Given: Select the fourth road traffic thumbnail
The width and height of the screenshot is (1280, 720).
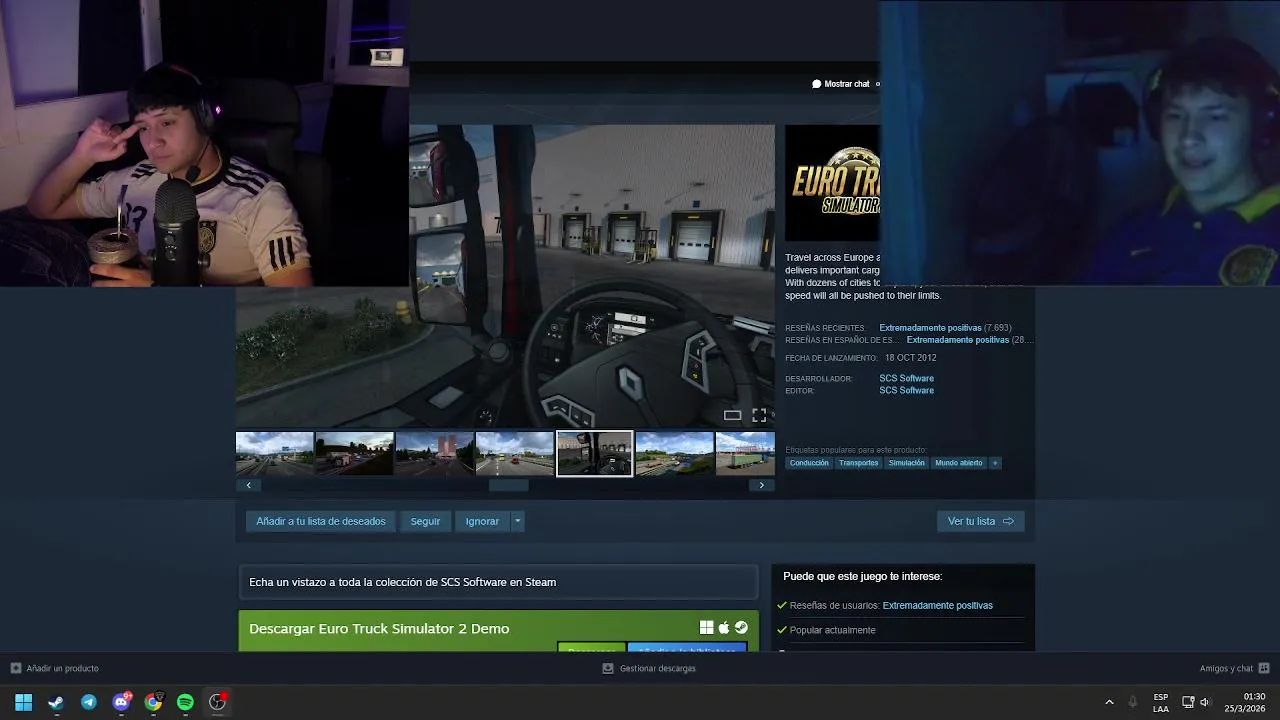Looking at the screenshot, I should [514, 453].
